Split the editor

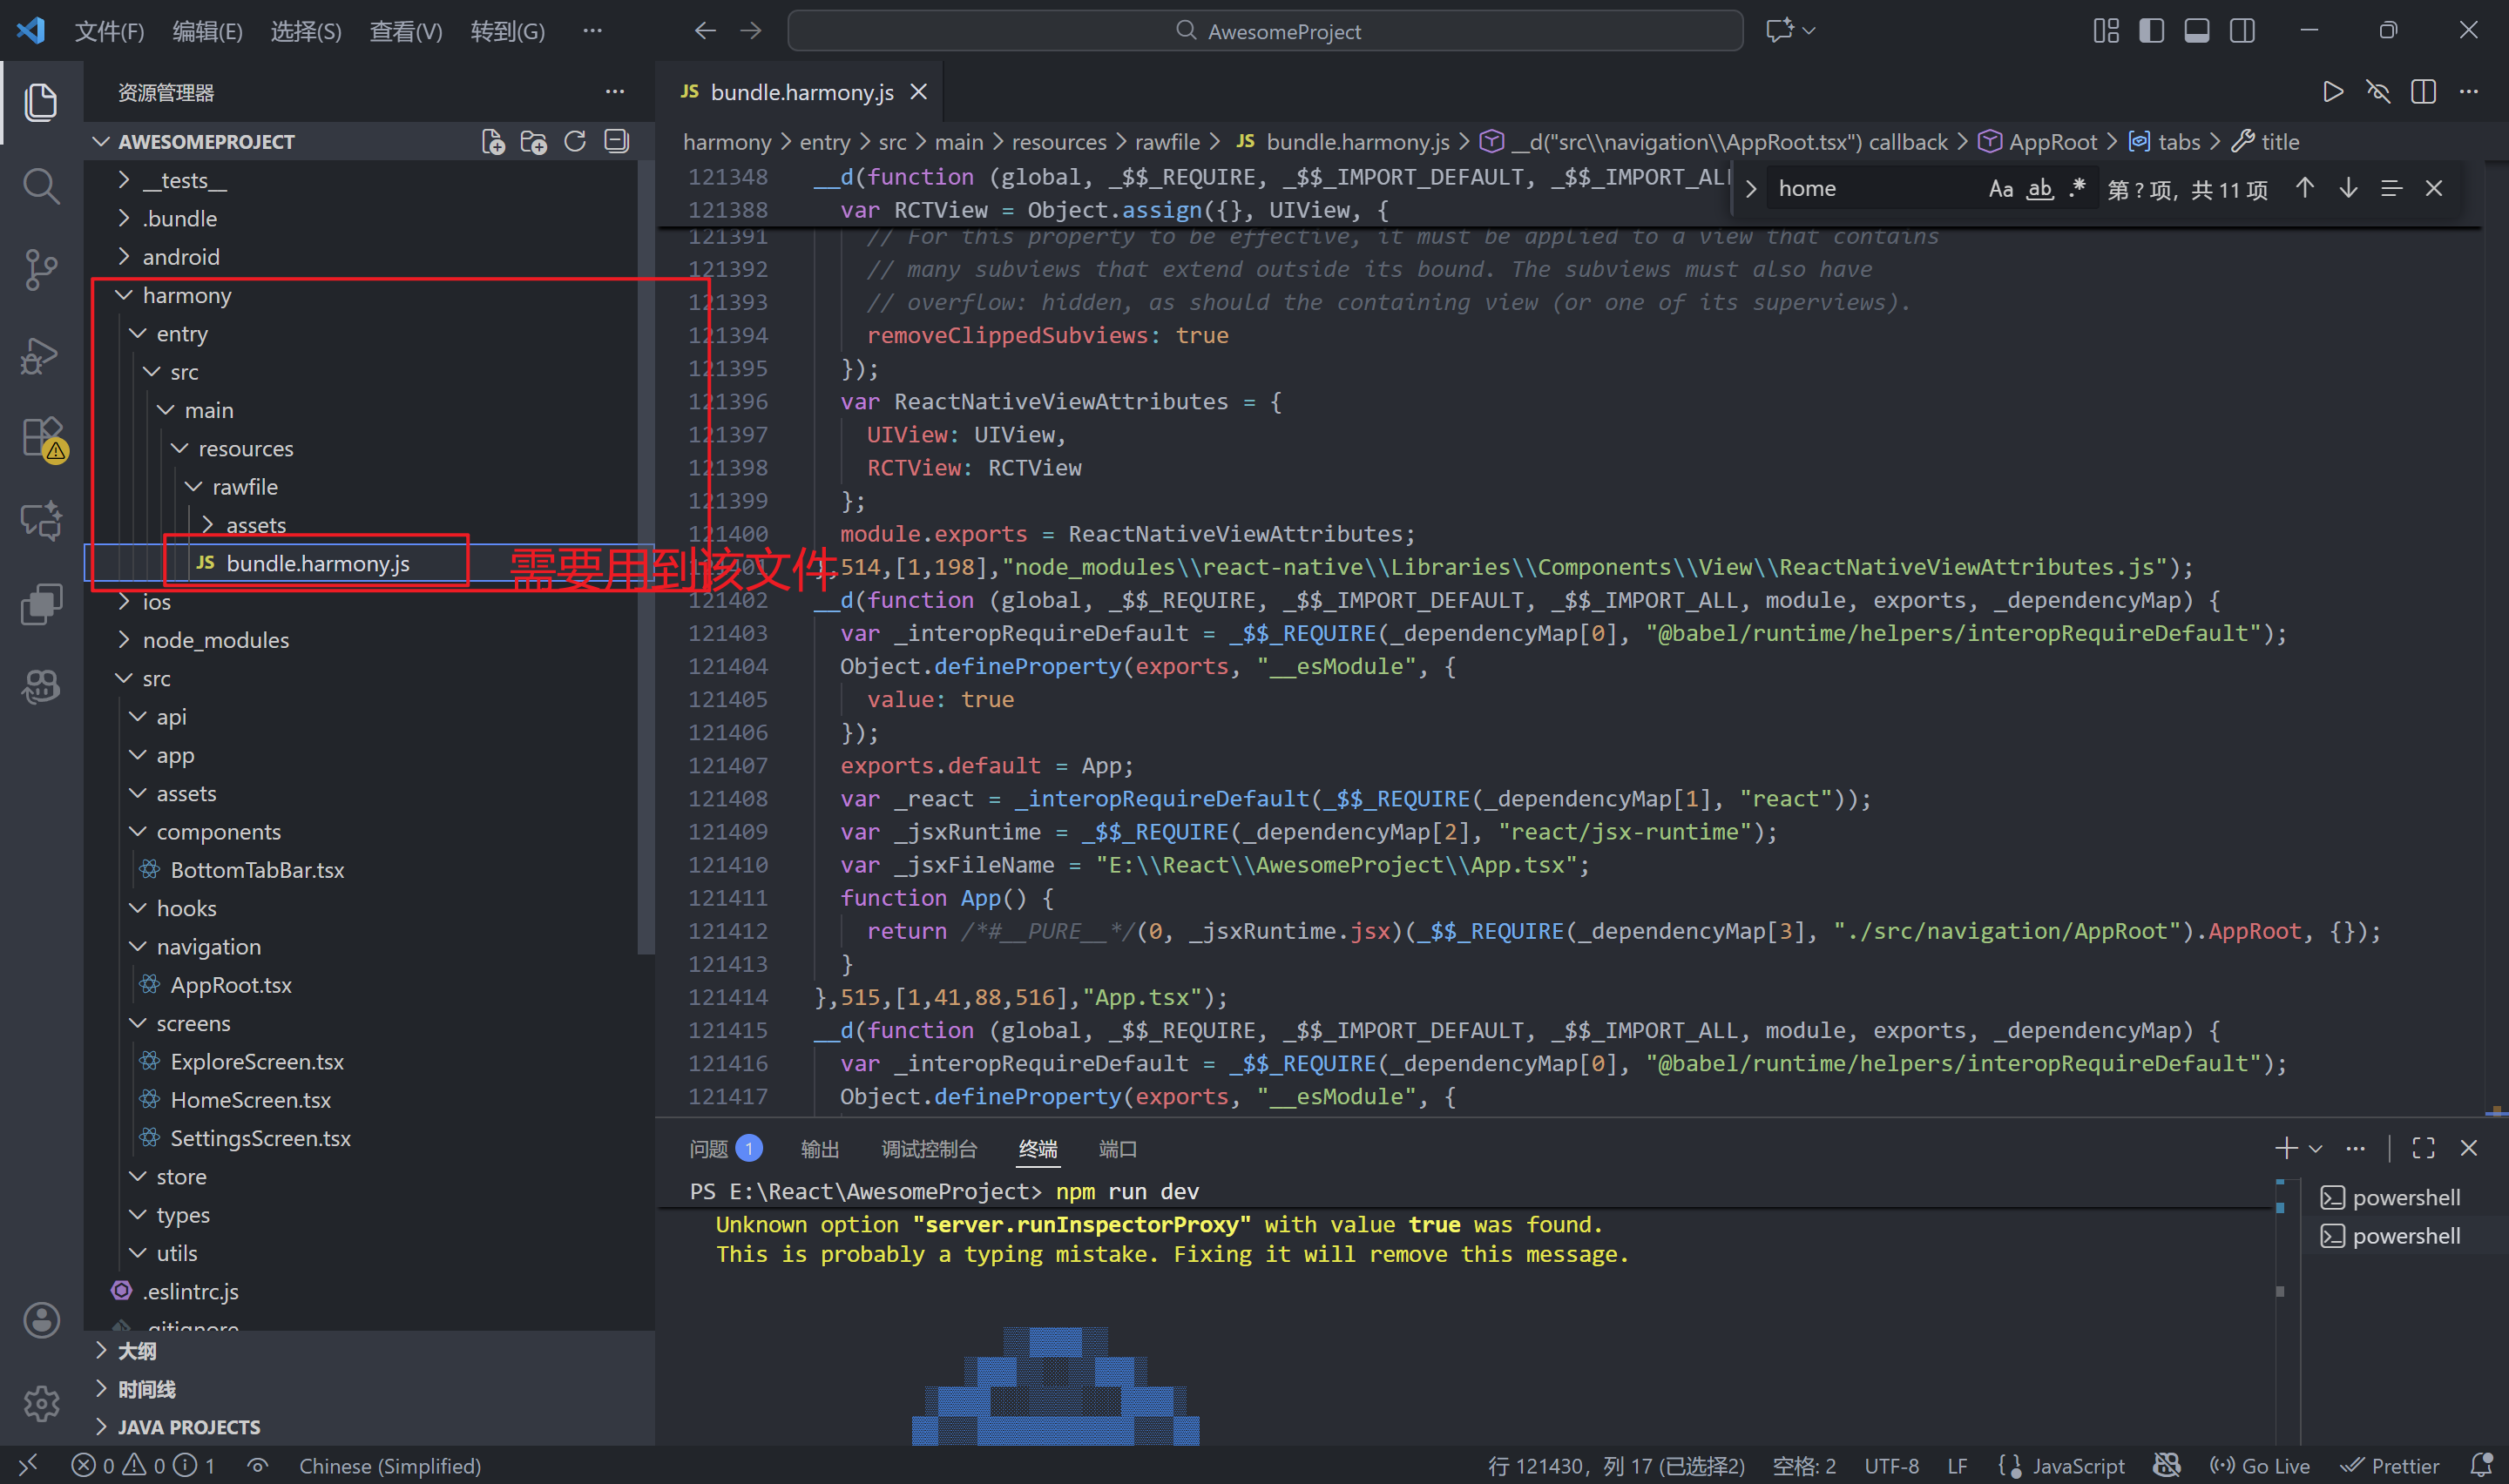click(x=2423, y=91)
